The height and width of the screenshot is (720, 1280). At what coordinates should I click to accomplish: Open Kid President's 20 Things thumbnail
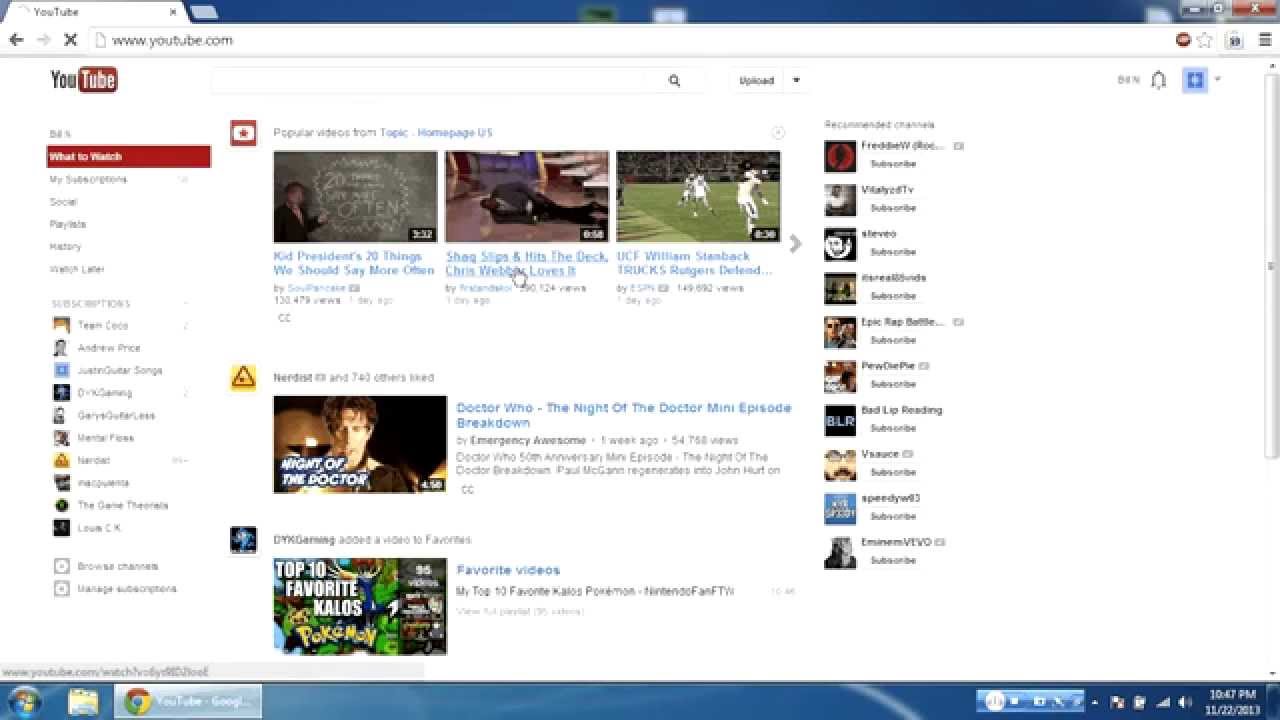pyautogui.click(x=355, y=197)
